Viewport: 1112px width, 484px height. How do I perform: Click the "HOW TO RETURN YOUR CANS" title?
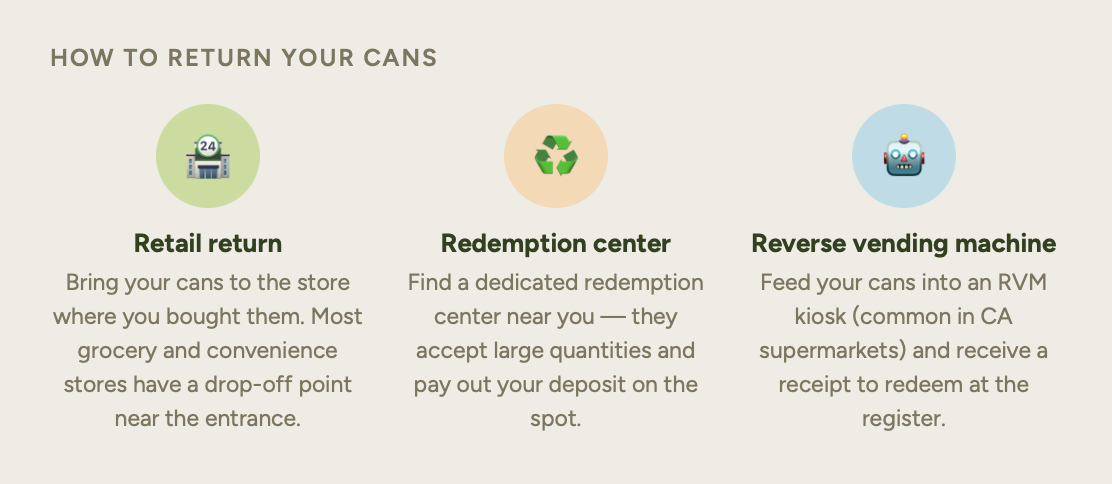coord(244,57)
